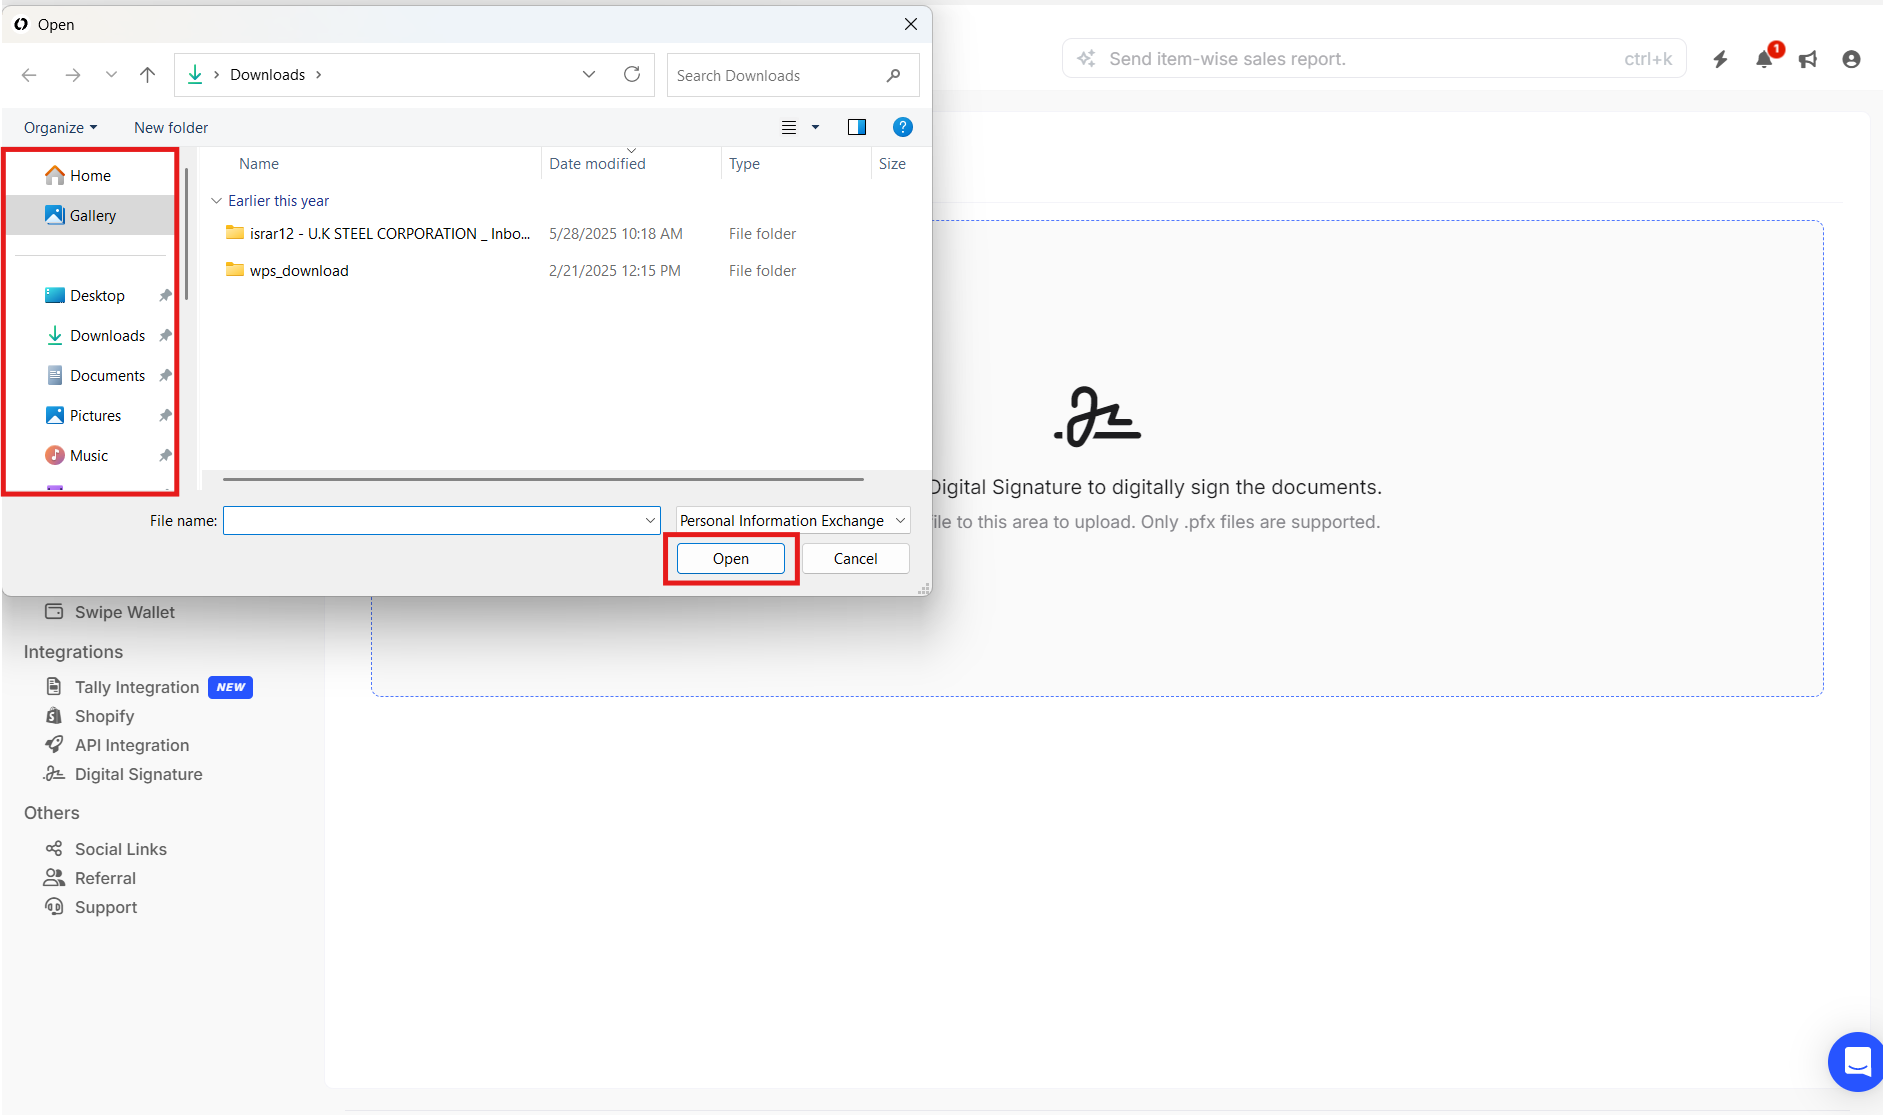
Task: Click the pin icon beside Music
Action: (x=165, y=456)
